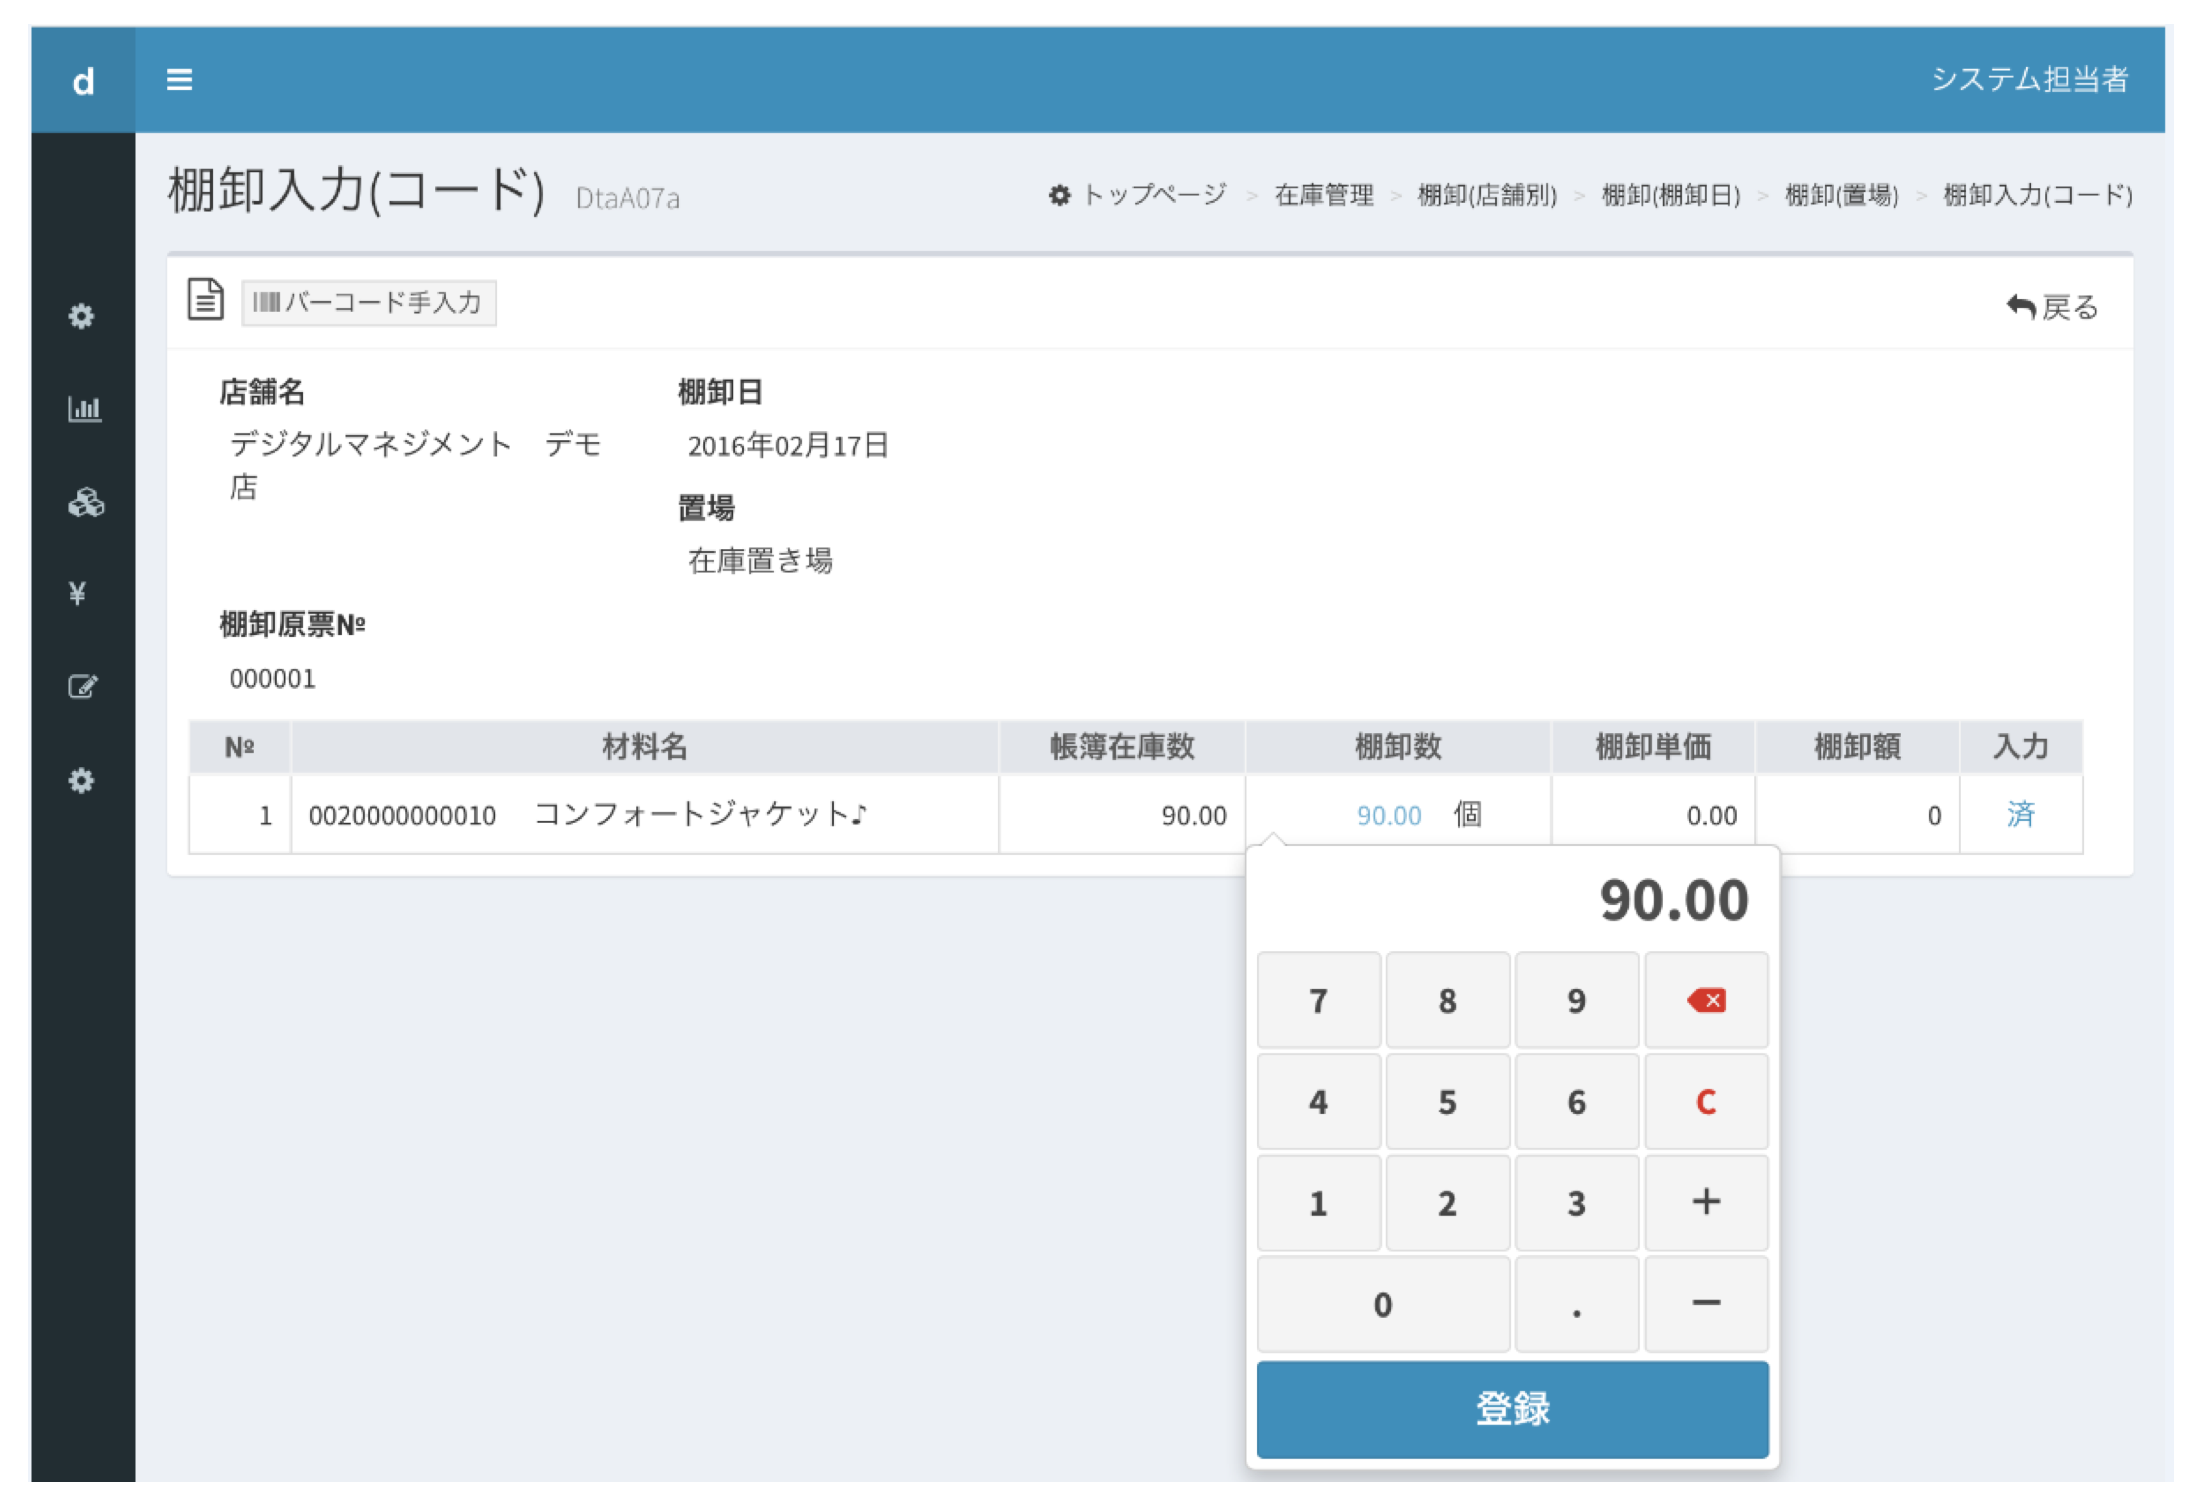2200x1508 pixels.
Task: Tap keypad digit 3
Action: point(1577,1203)
